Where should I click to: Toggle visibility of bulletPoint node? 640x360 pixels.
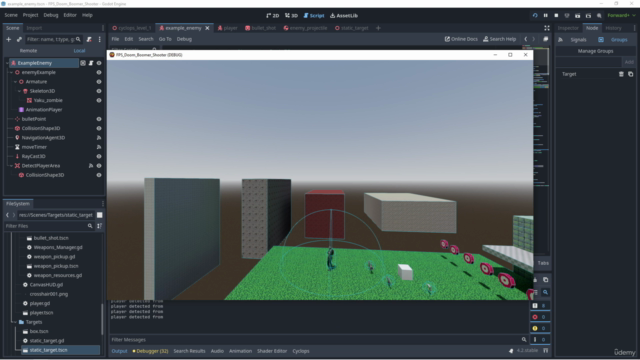(x=99, y=119)
